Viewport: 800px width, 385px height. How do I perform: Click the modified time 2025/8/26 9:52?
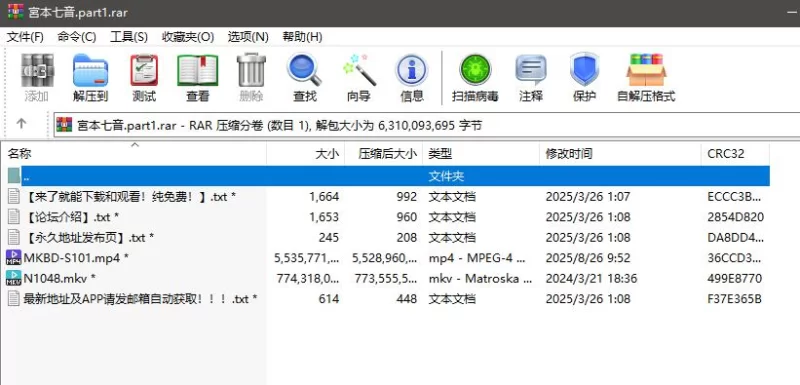(x=588, y=258)
